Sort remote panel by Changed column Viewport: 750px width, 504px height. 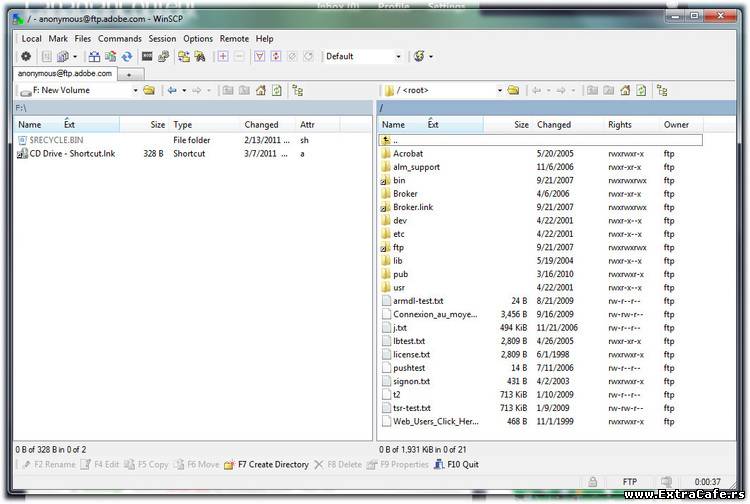click(x=554, y=125)
